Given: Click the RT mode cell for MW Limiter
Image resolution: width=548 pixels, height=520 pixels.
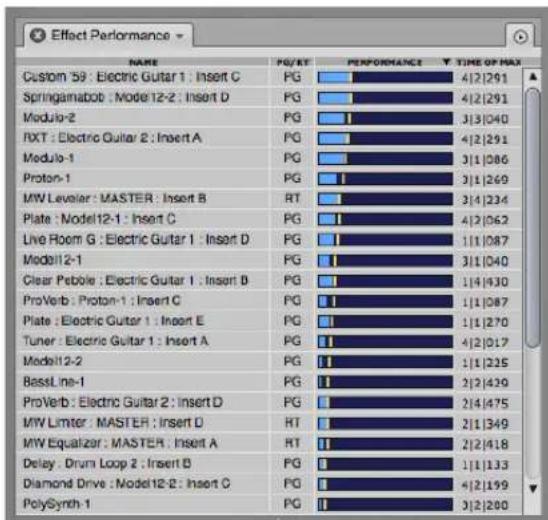Looking at the screenshot, I should 293,423.
